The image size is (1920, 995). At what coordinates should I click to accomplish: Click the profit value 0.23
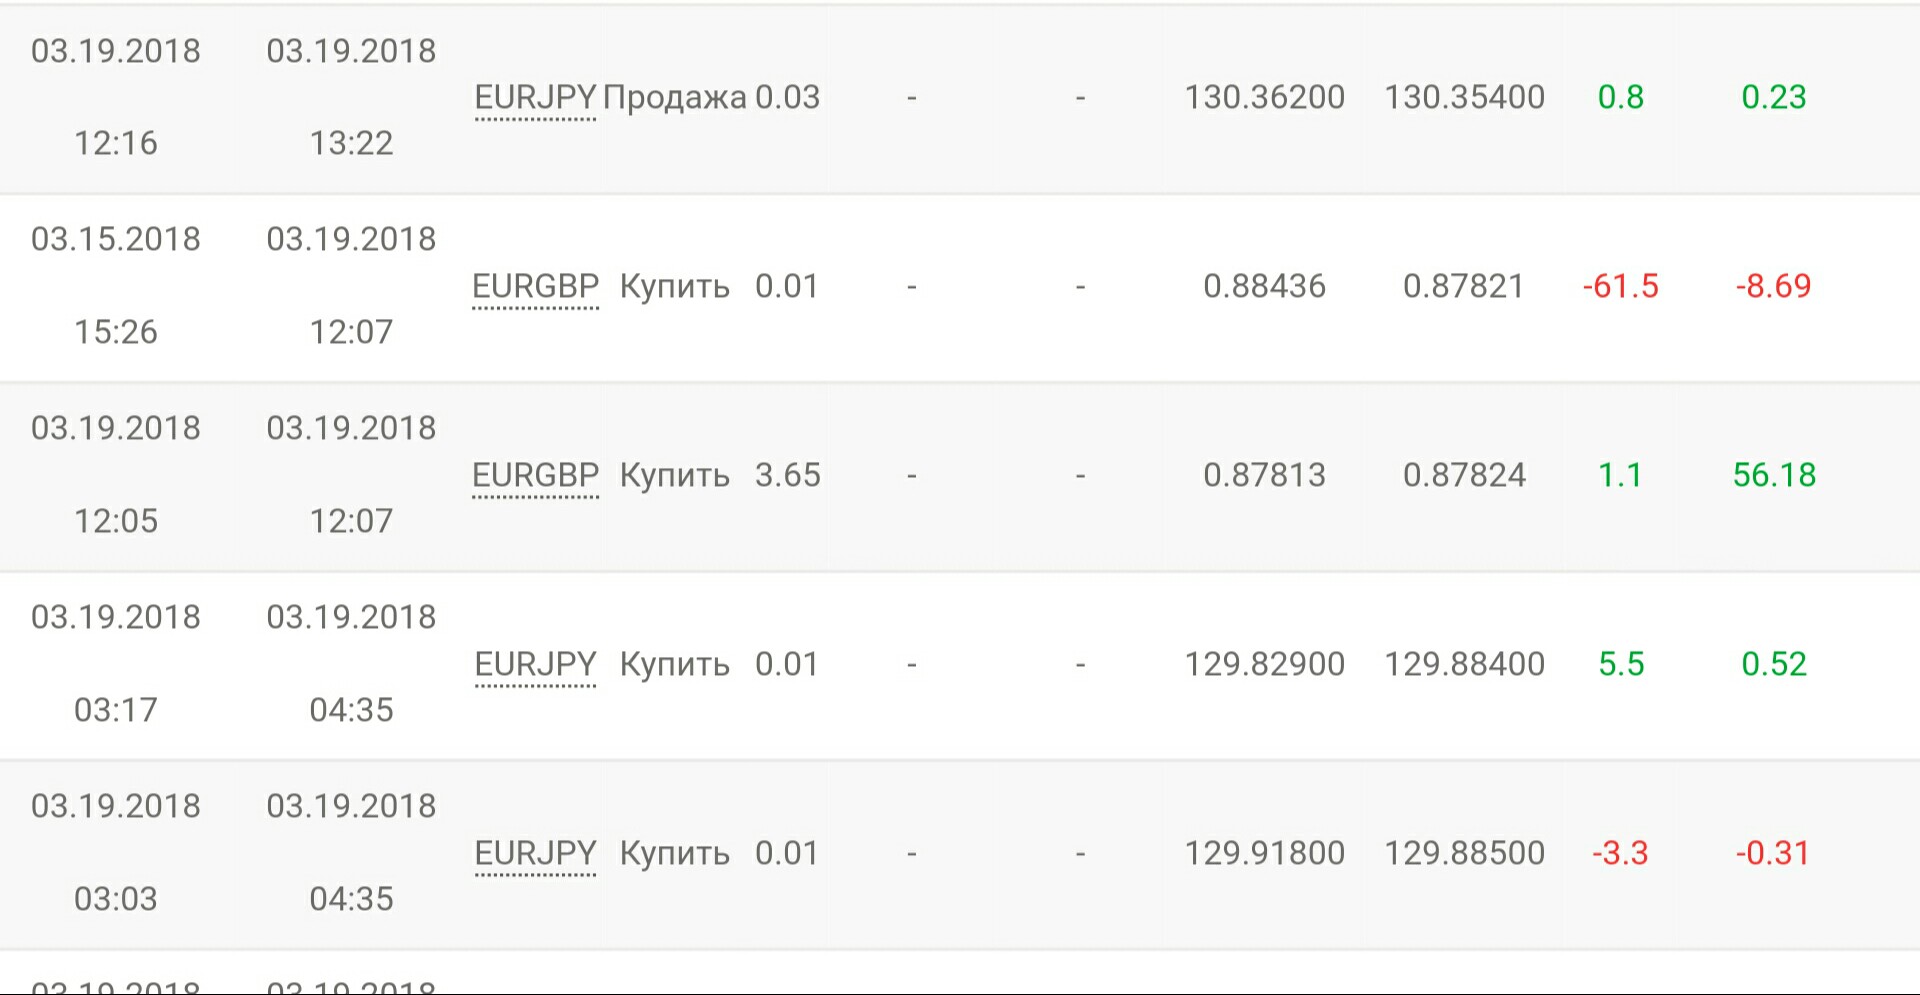pyautogui.click(x=1774, y=97)
